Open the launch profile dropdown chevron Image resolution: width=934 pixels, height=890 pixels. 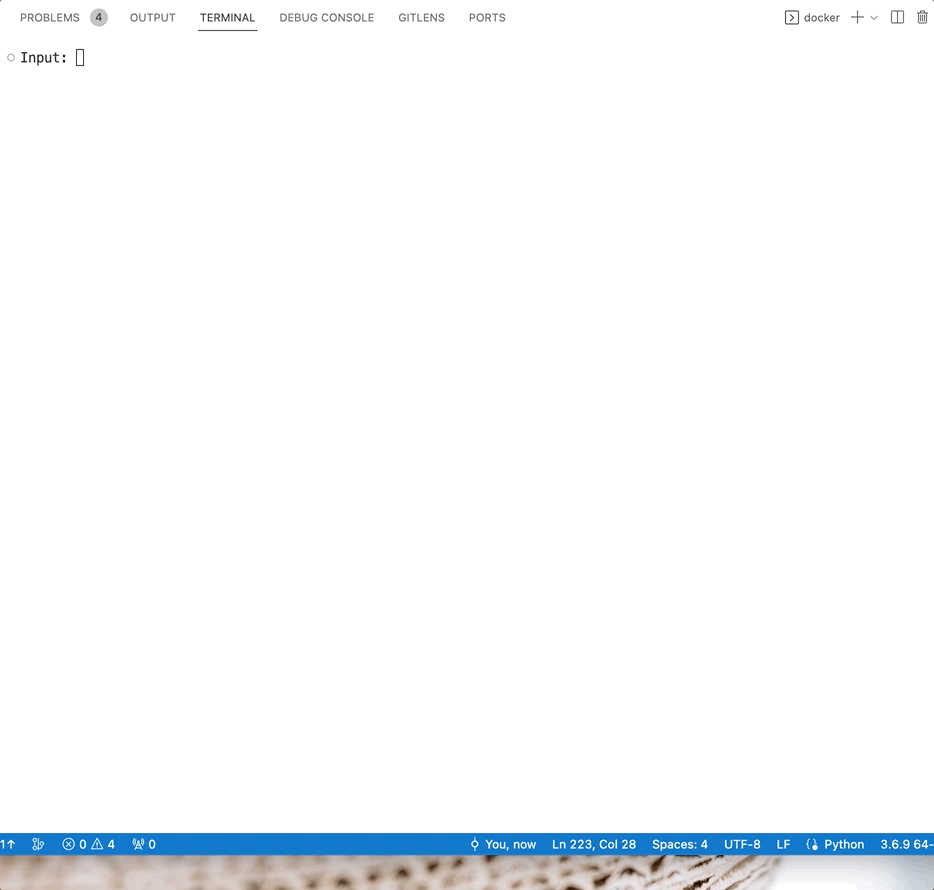pos(874,18)
